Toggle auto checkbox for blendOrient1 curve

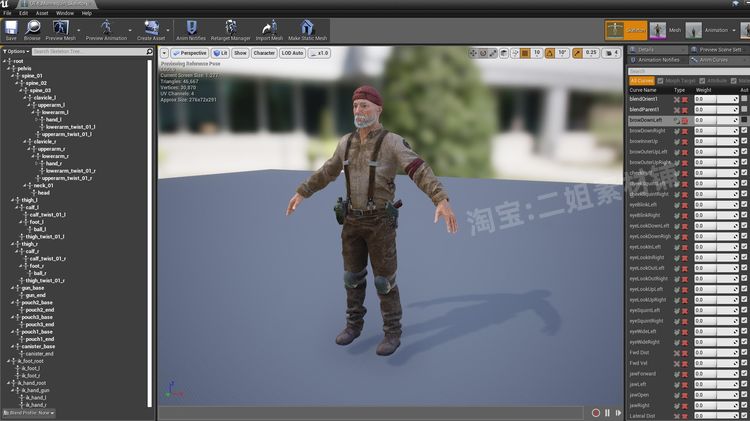click(744, 99)
